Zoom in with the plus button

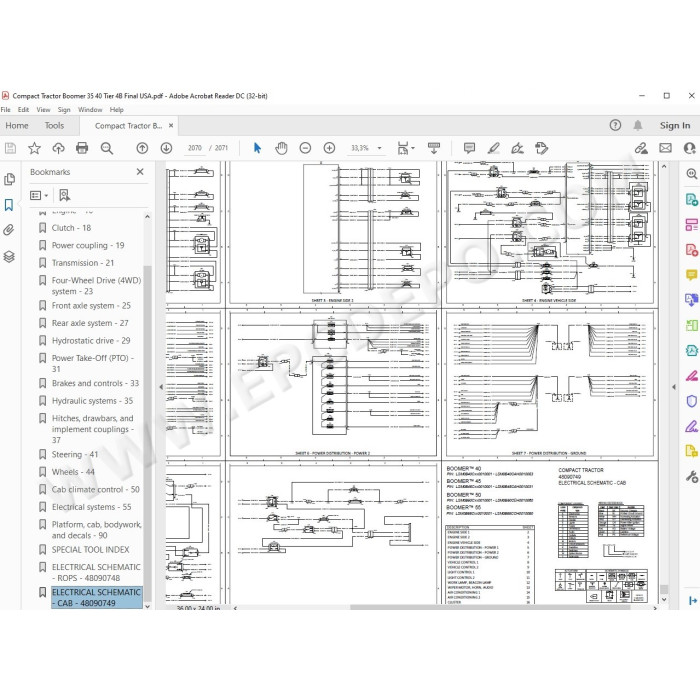[329, 148]
